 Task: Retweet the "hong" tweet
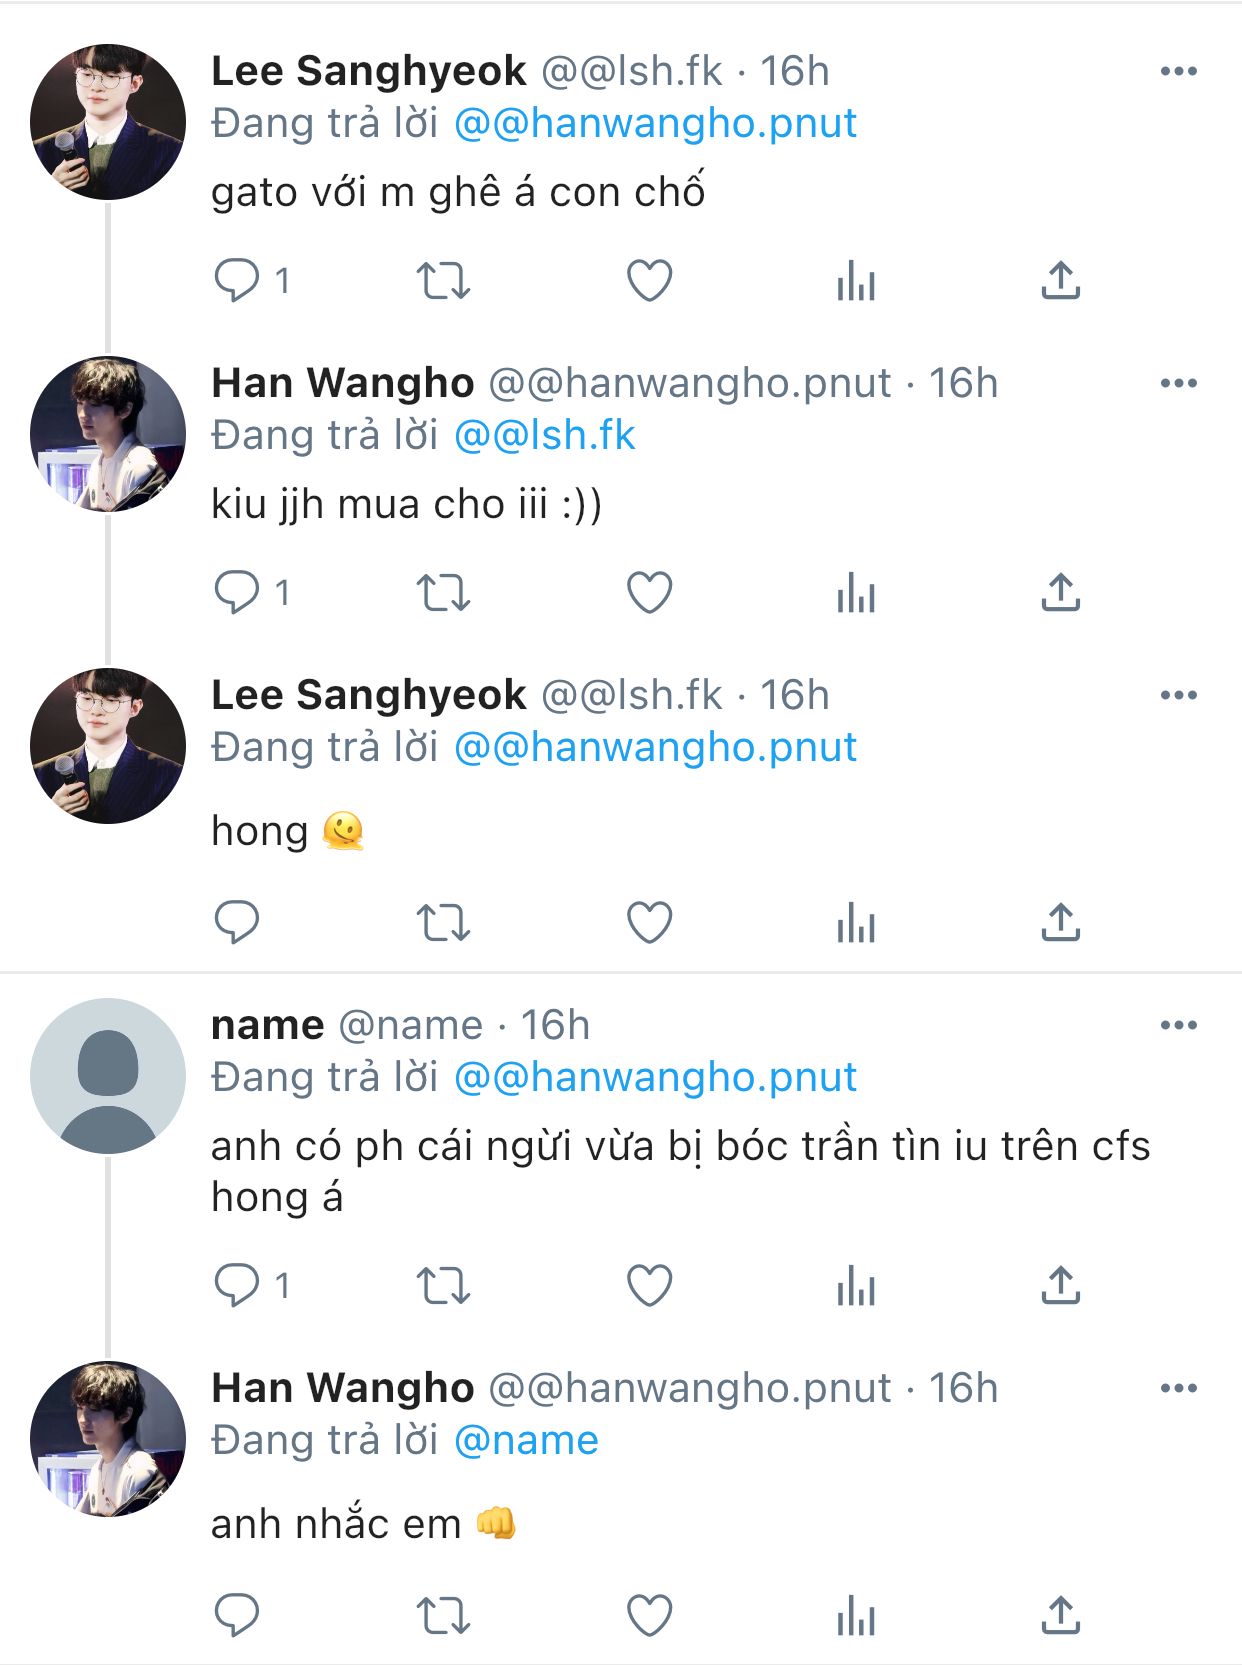click(x=443, y=922)
